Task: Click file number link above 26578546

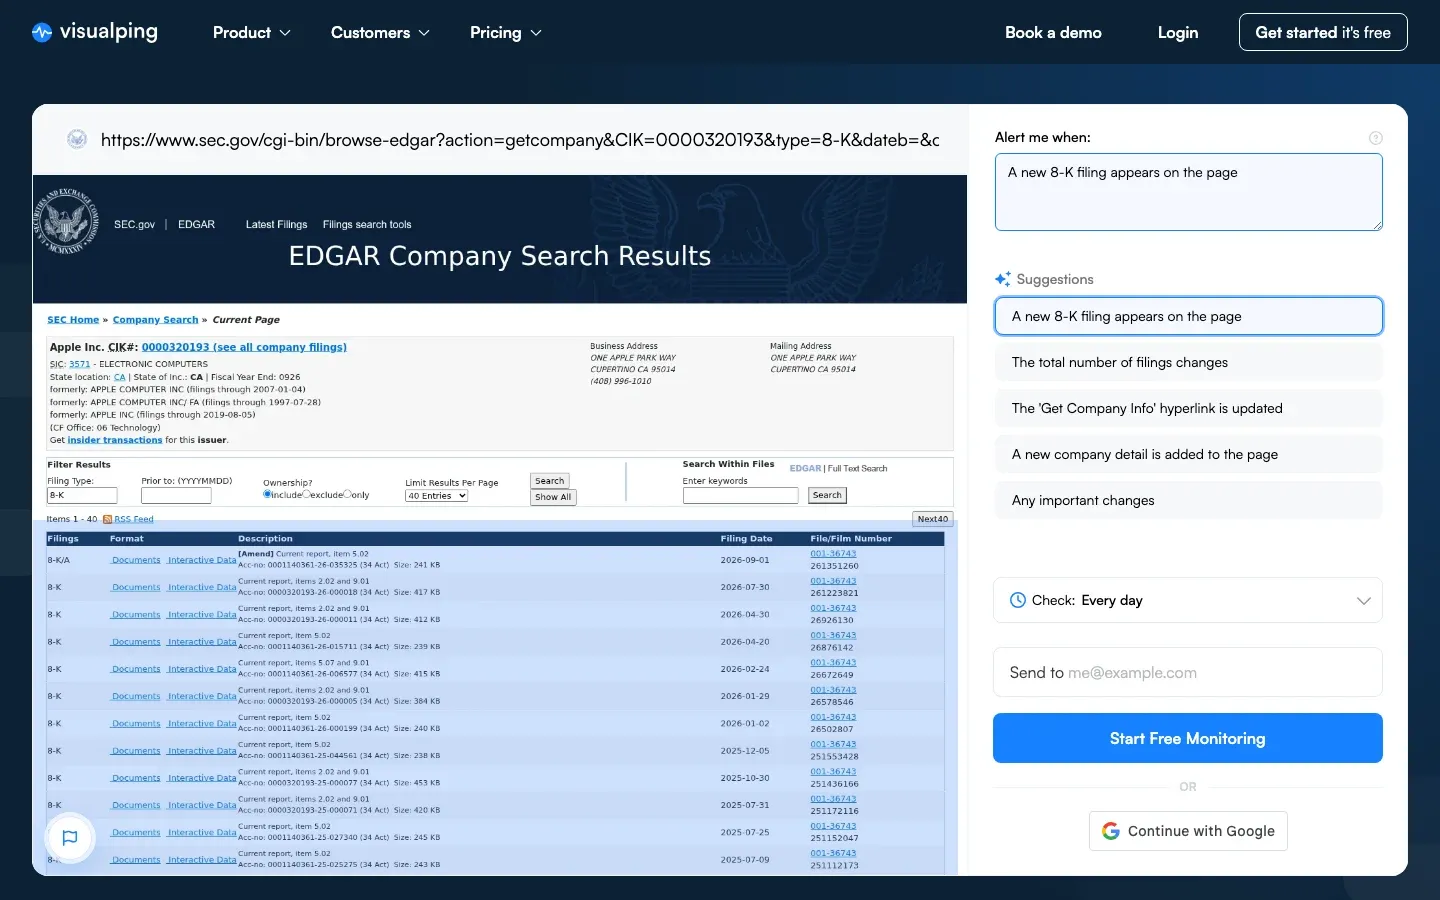Action: tap(833, 689)
